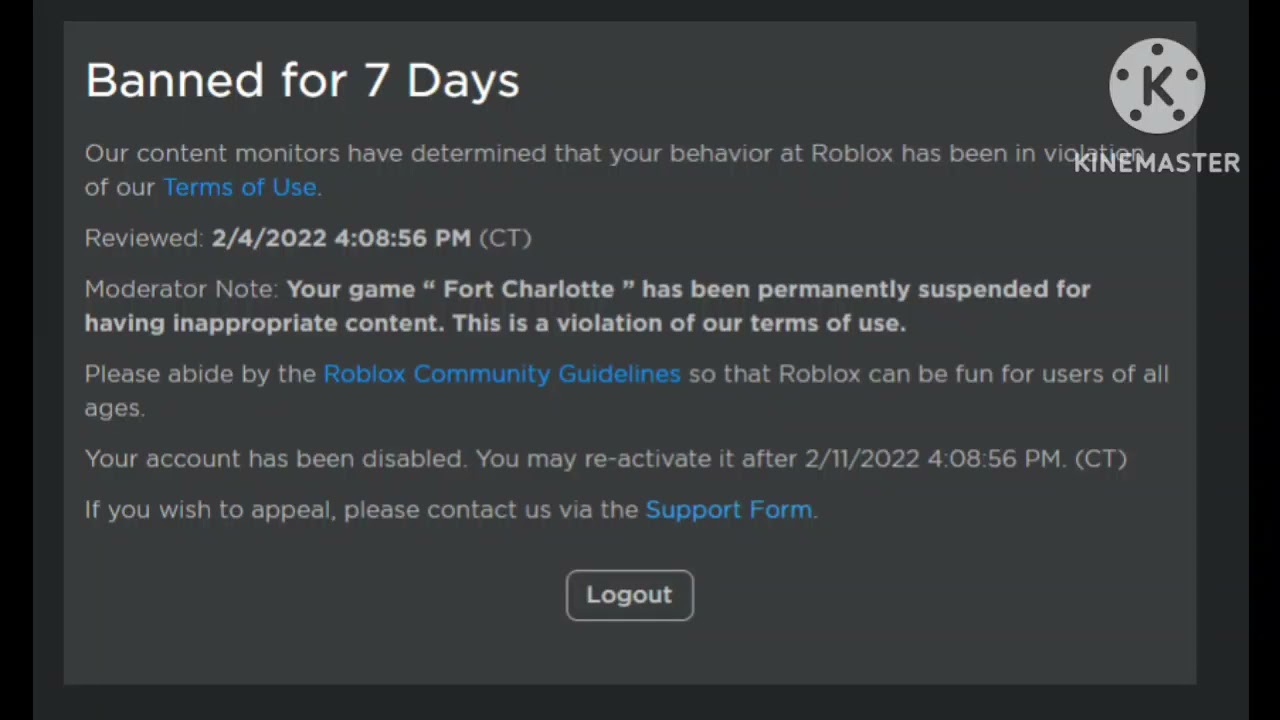Click the bold "violation of our terms of use" text

[730, 323]
